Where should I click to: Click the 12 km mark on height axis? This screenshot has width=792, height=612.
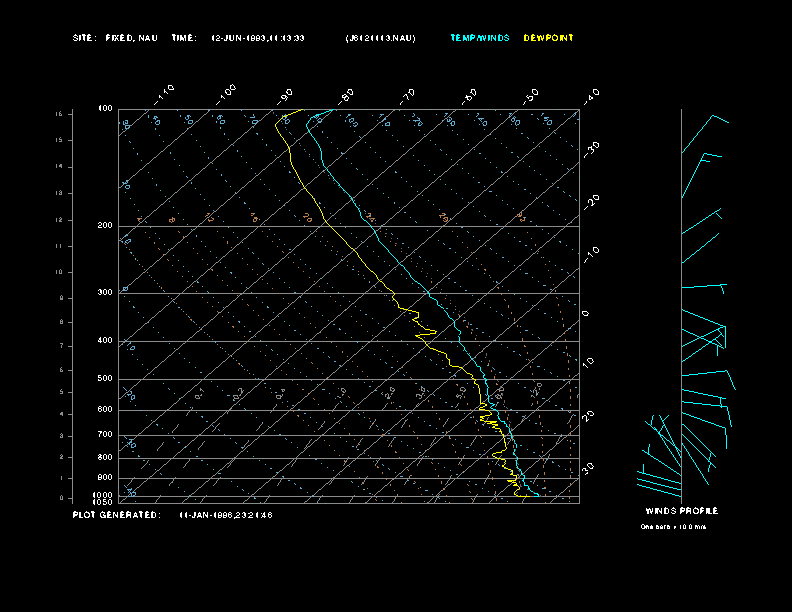click(x=59, y=220)
